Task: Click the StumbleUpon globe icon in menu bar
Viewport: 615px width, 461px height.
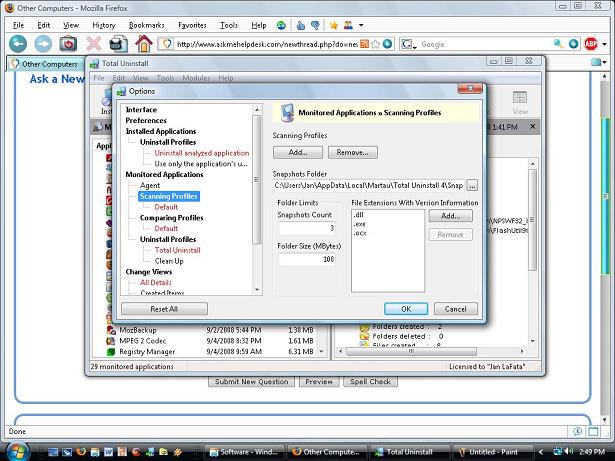Action: (281, 26)
